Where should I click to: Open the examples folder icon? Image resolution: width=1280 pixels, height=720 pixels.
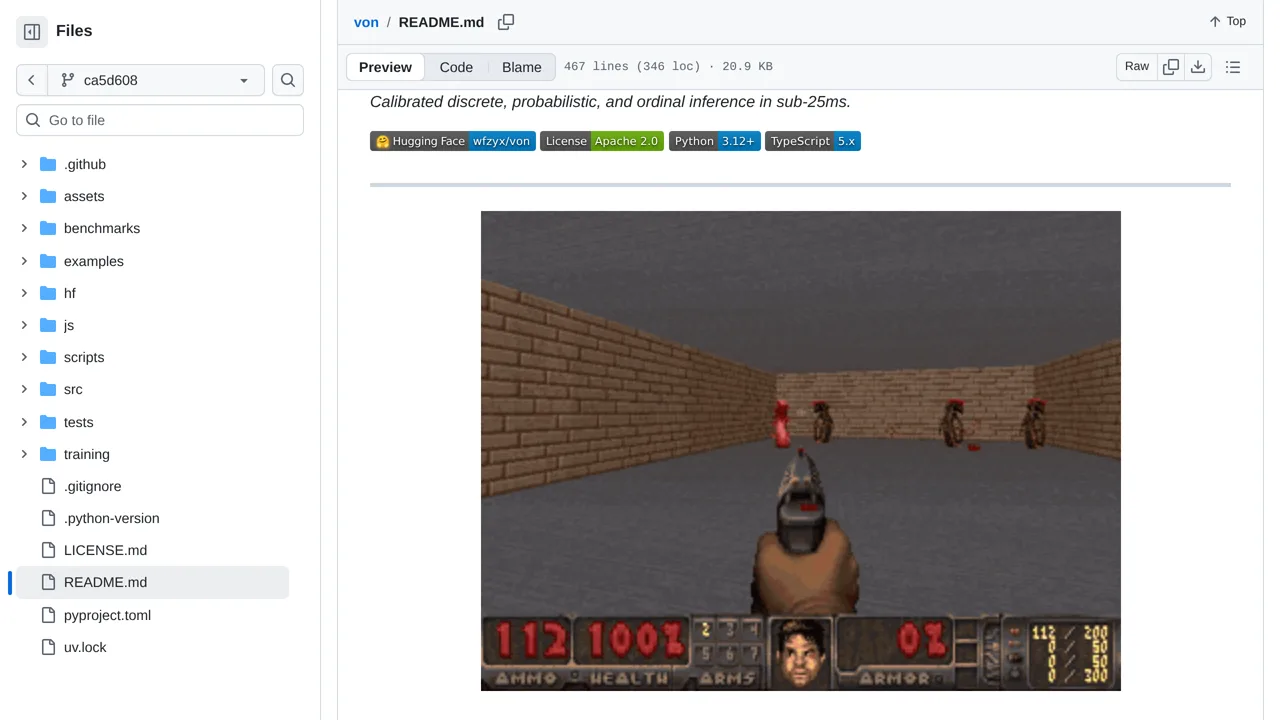[x=48, y=261]
